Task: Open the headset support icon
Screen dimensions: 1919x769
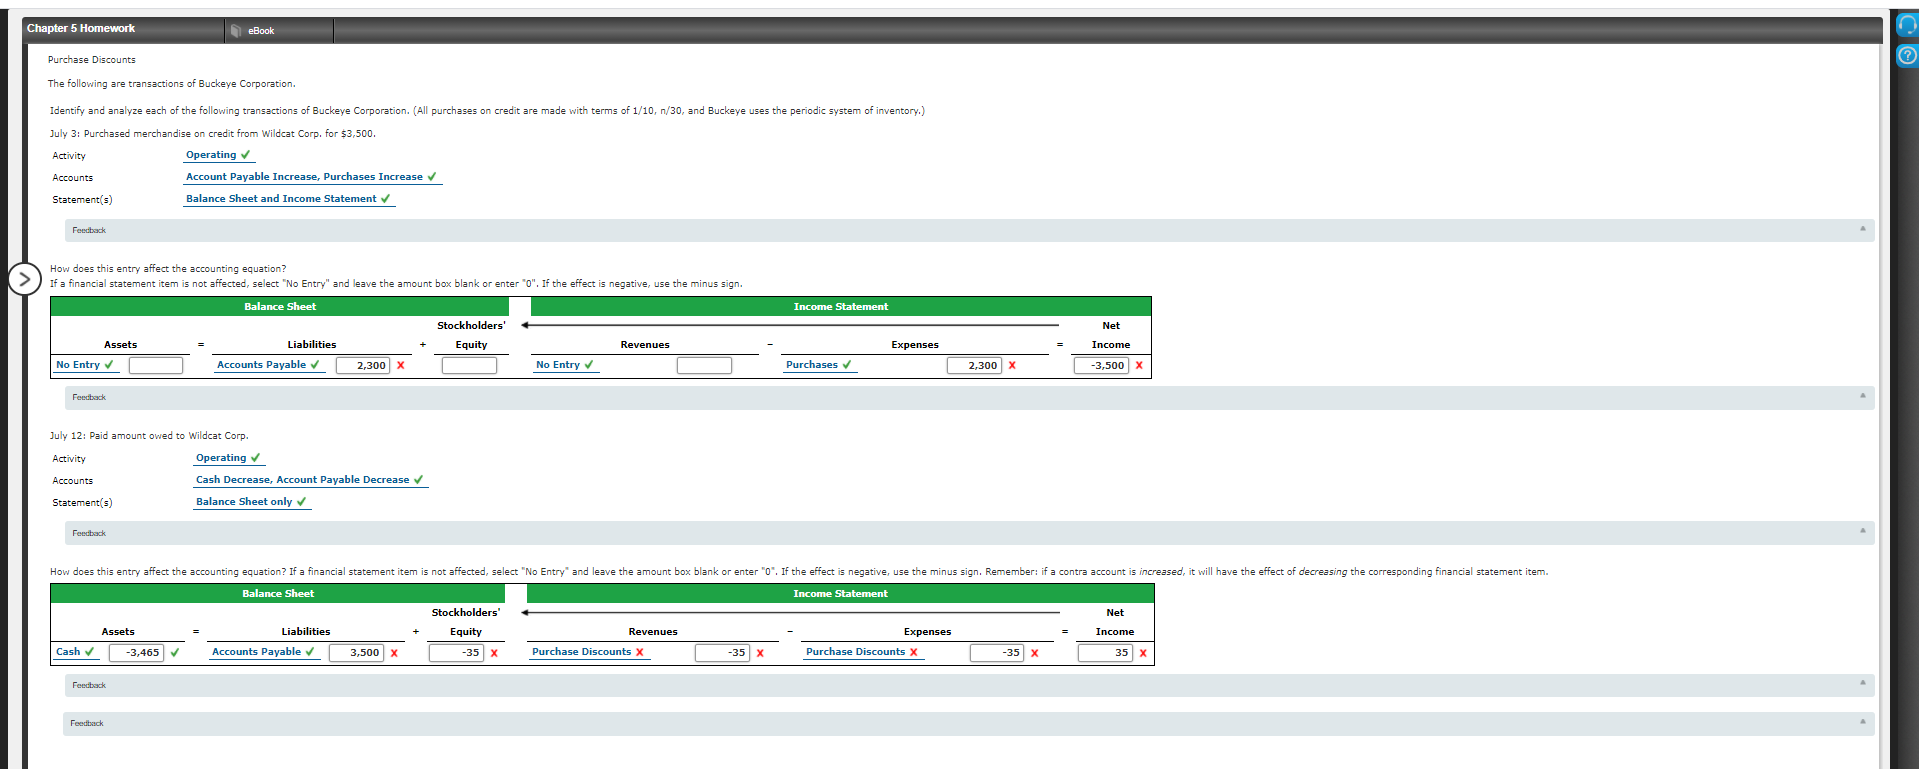Action: [1907, 25]
